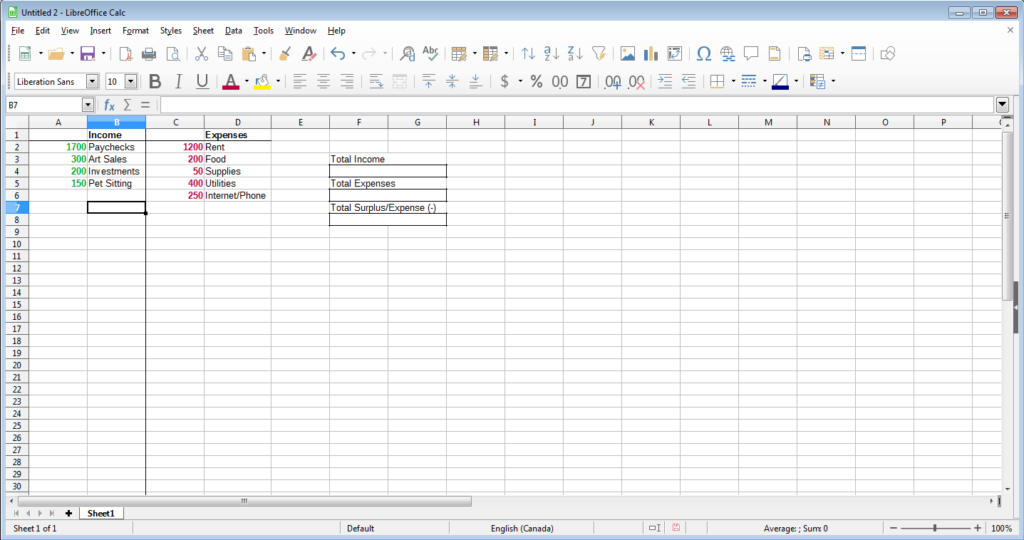The height and width of the screenshot is (540, 1024).
Task: Toggle Underline formatting
Action: tap(202, 82)
